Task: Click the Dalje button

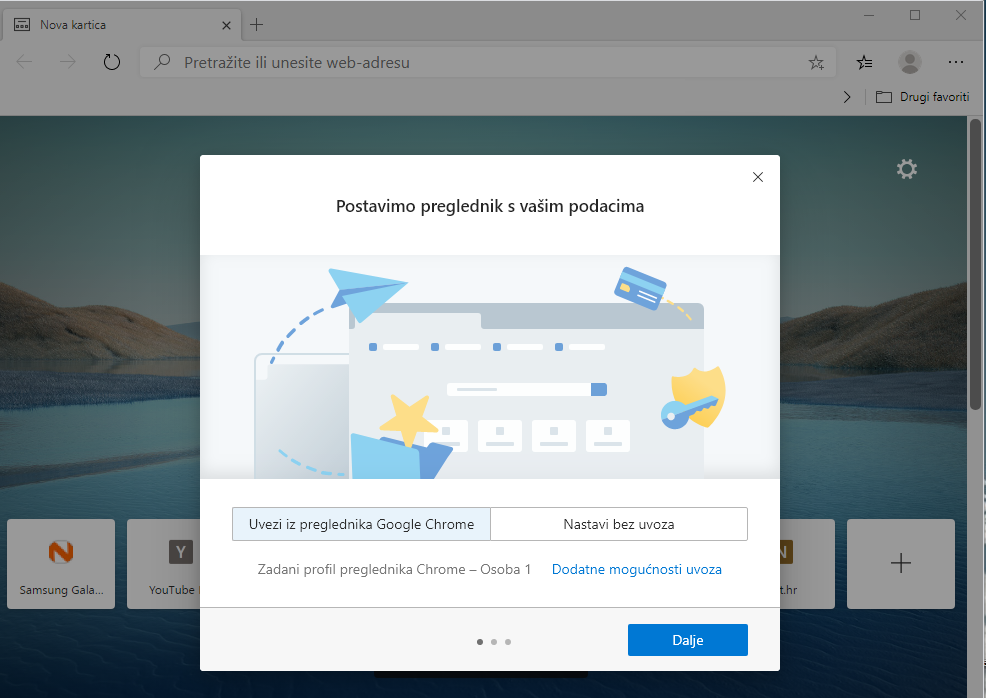Action: pyautogui.click(x=687, y=640)
